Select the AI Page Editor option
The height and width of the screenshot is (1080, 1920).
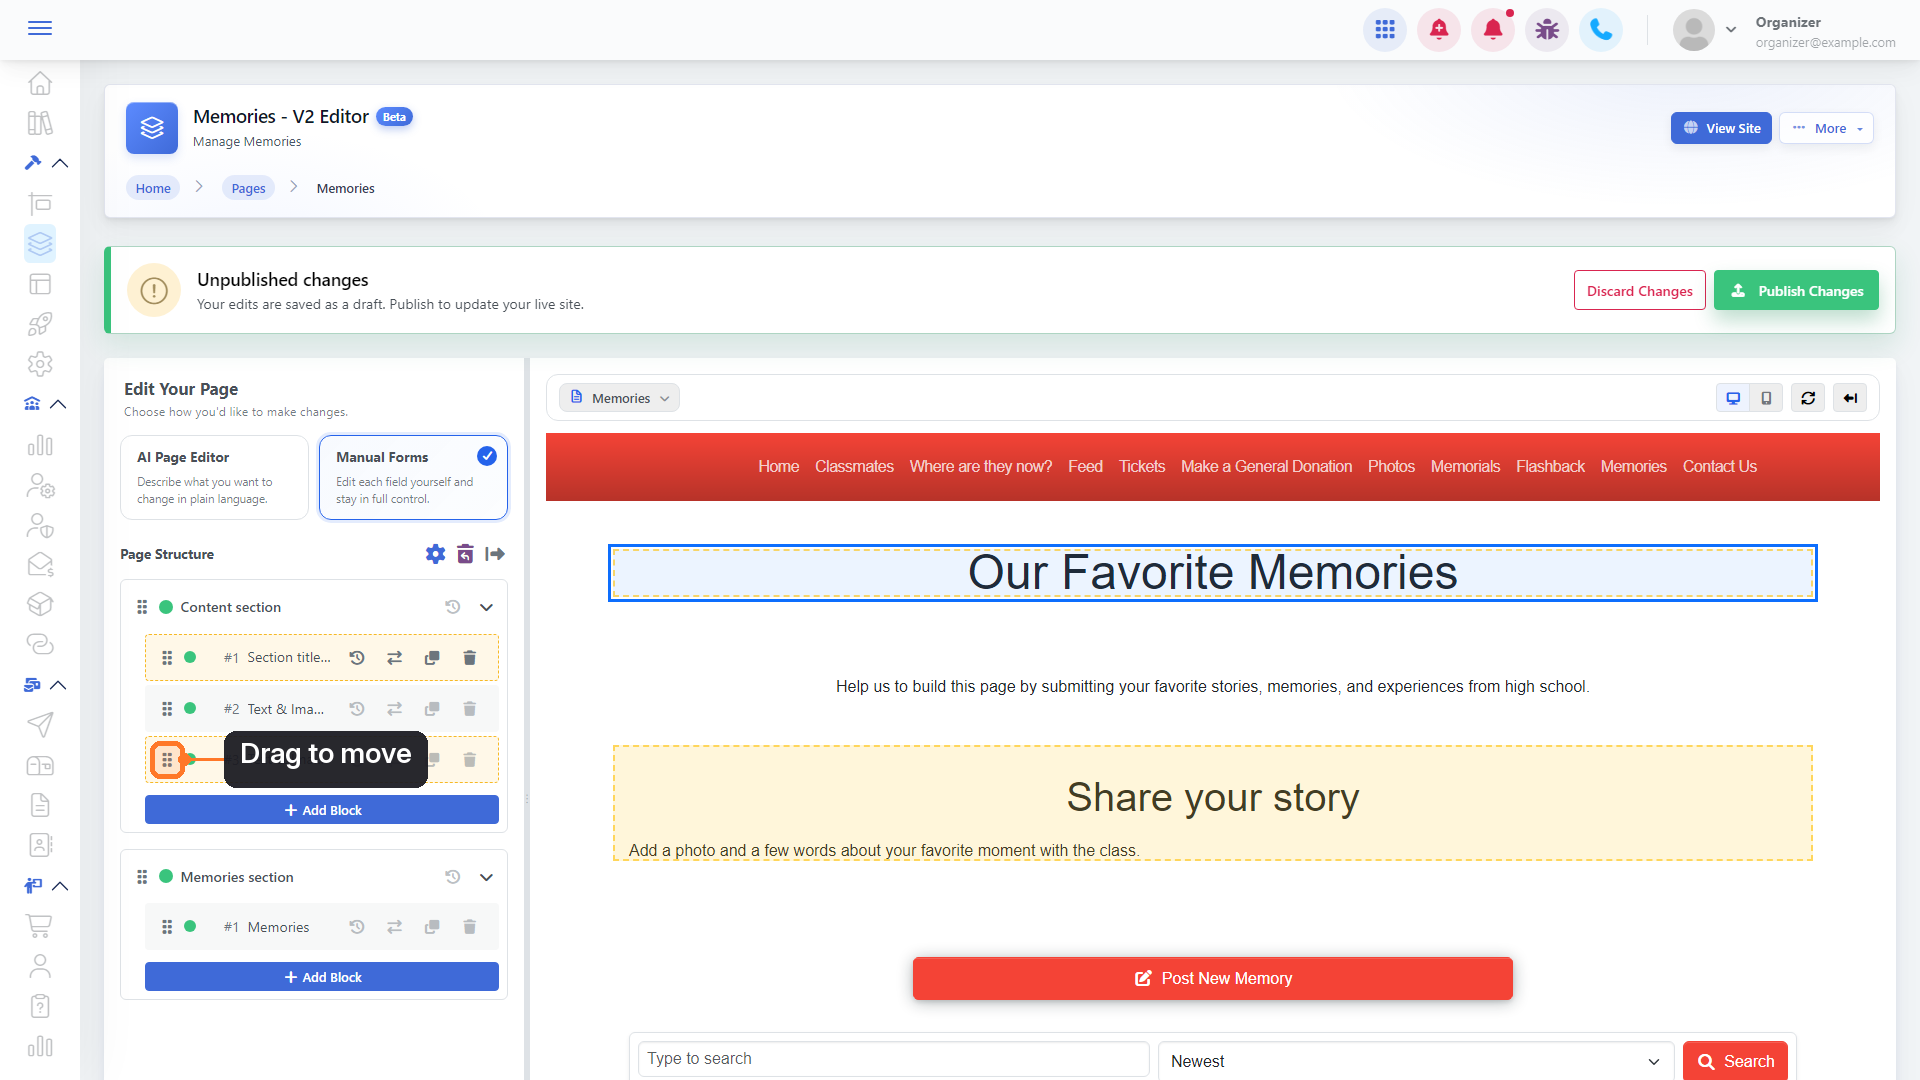point(214,477)
